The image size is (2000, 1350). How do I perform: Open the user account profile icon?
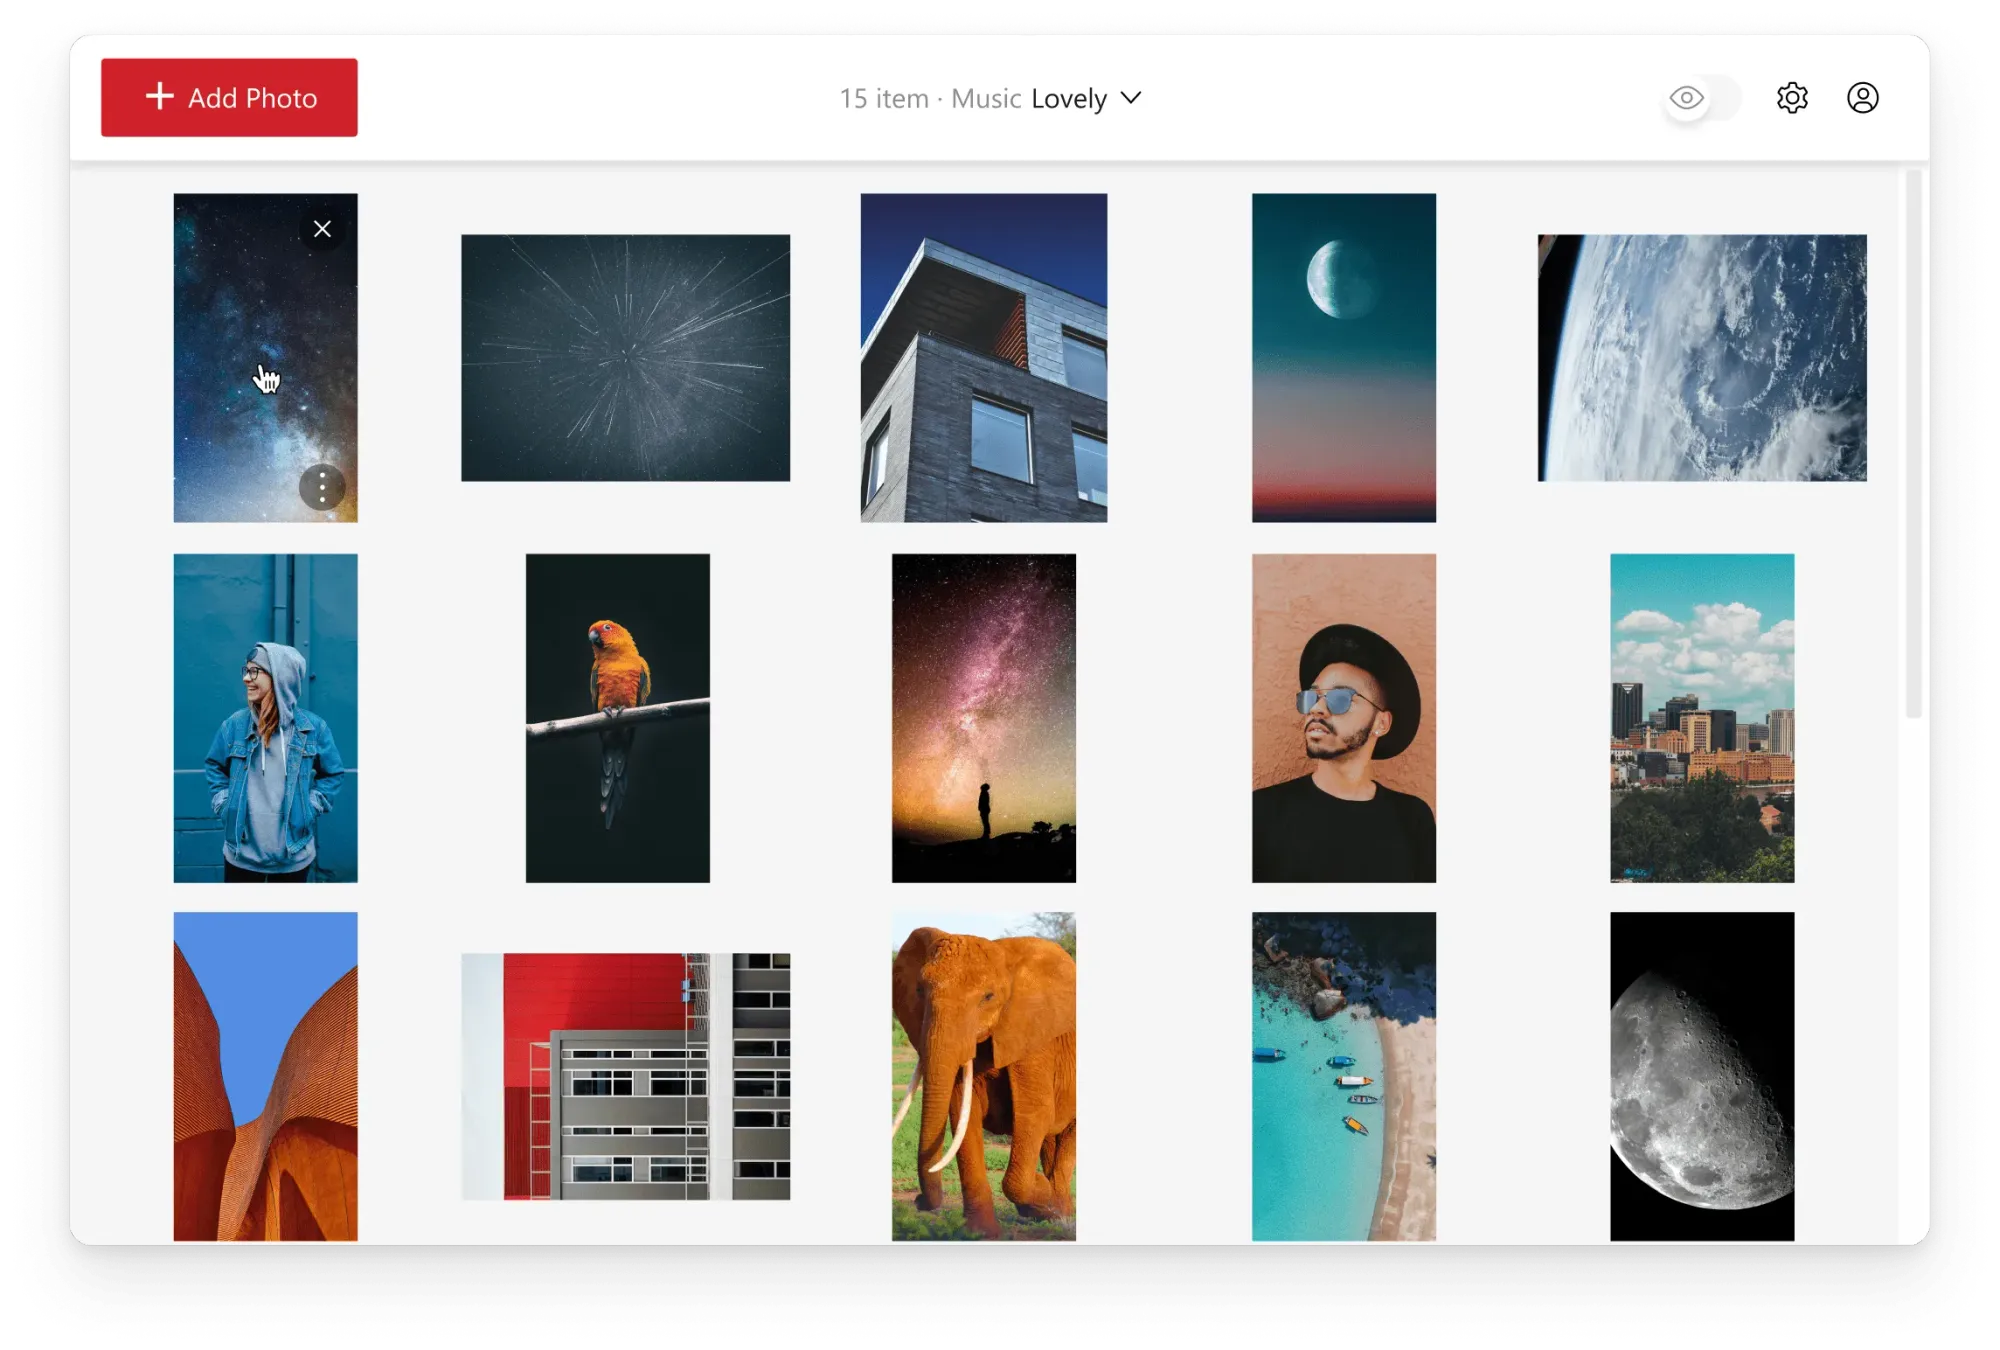pyautogui.click(x=1862, y=98)
